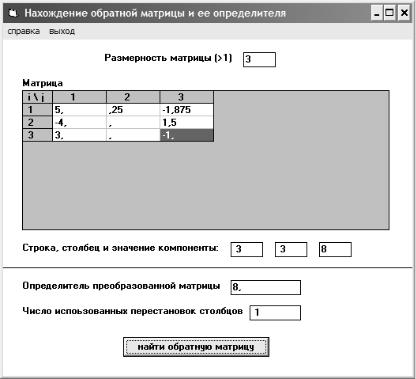The image size is (416, 379).
Task: Click the i \ j corner header cell
Action: (x=37, y=97)
